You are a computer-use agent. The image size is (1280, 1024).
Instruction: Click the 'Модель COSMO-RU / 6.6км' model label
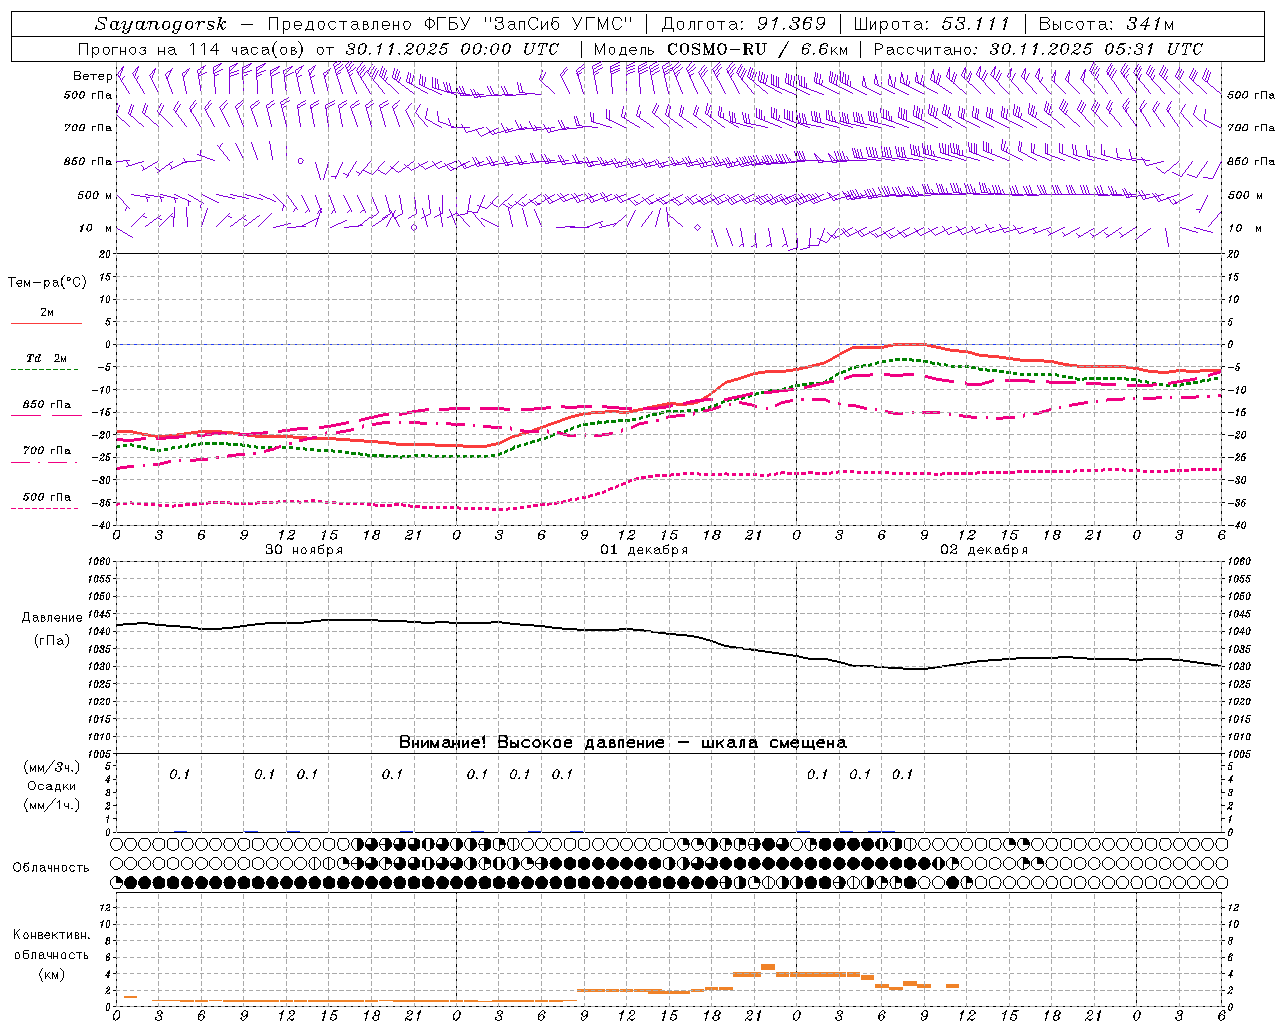click(x=720, y=49)
